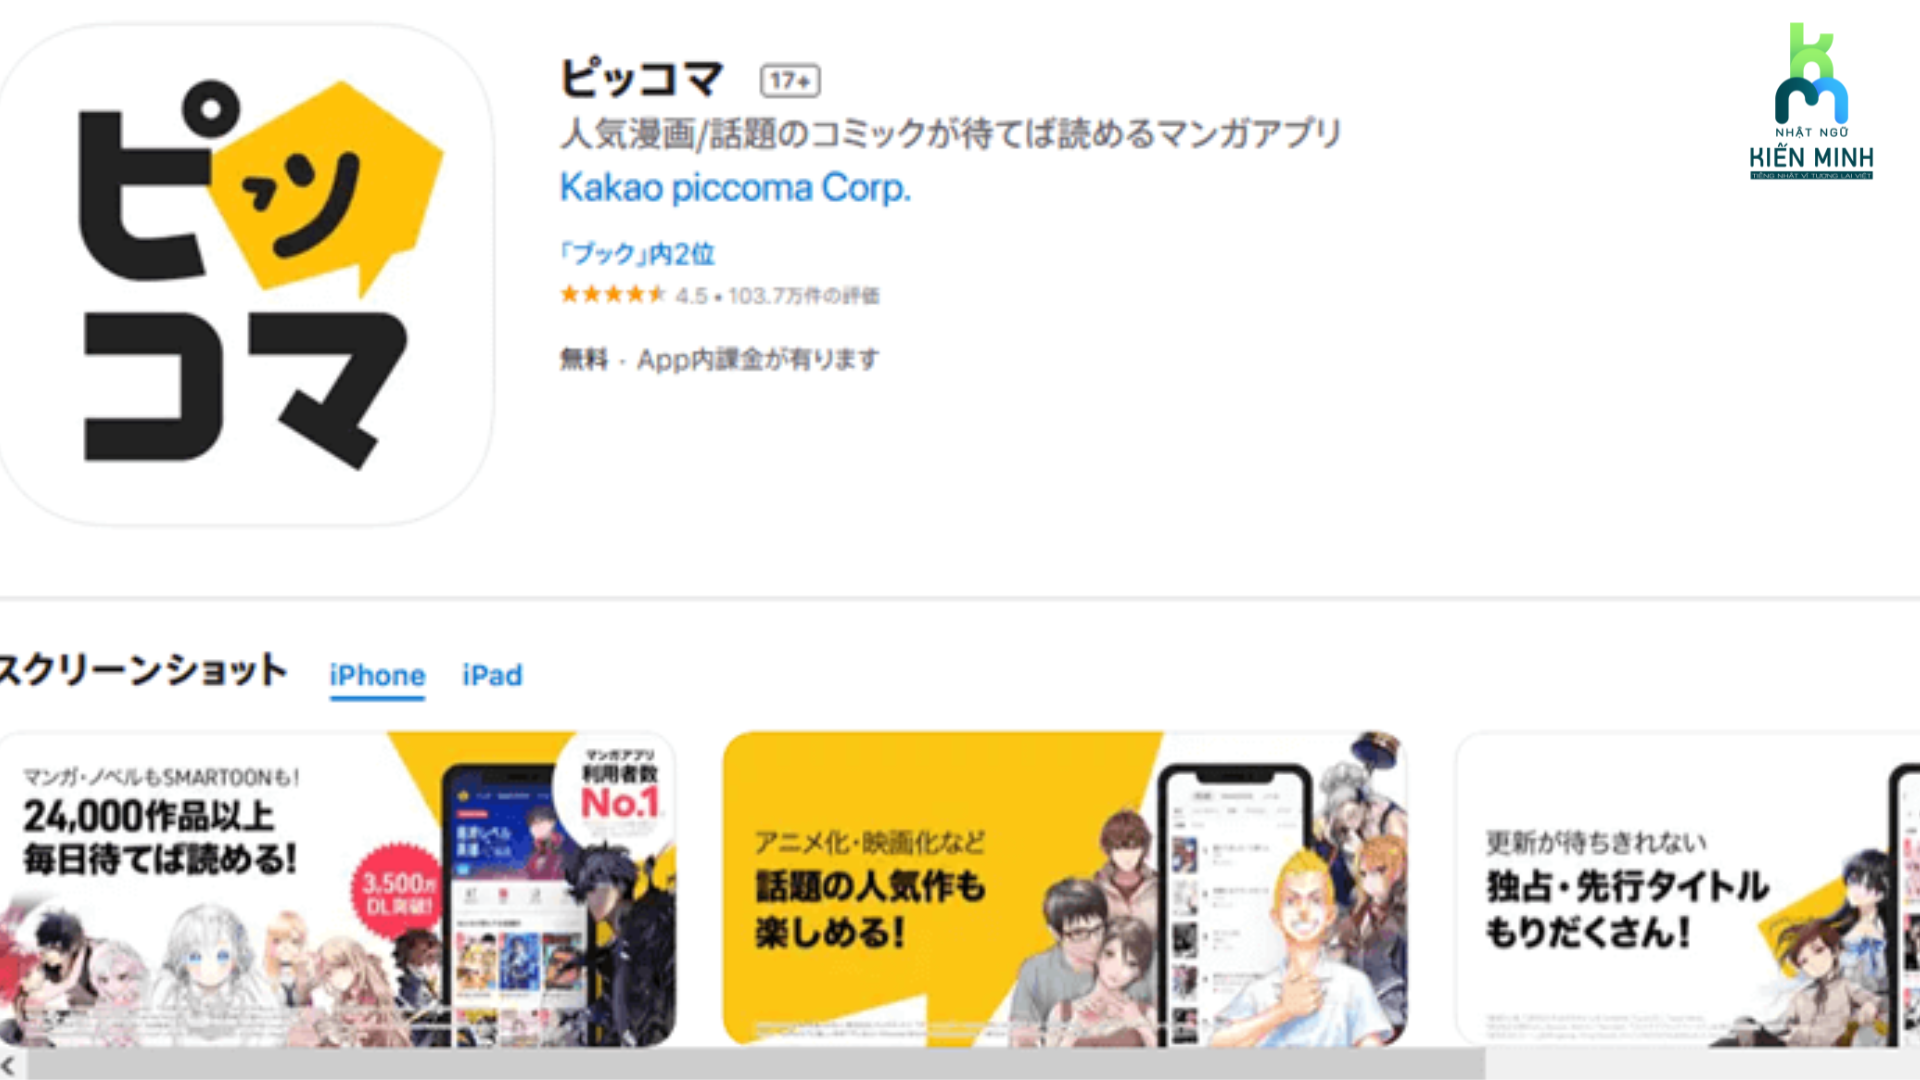Click the Kien Minh logo
1920x1080 pixels.
click(1811, 102)
